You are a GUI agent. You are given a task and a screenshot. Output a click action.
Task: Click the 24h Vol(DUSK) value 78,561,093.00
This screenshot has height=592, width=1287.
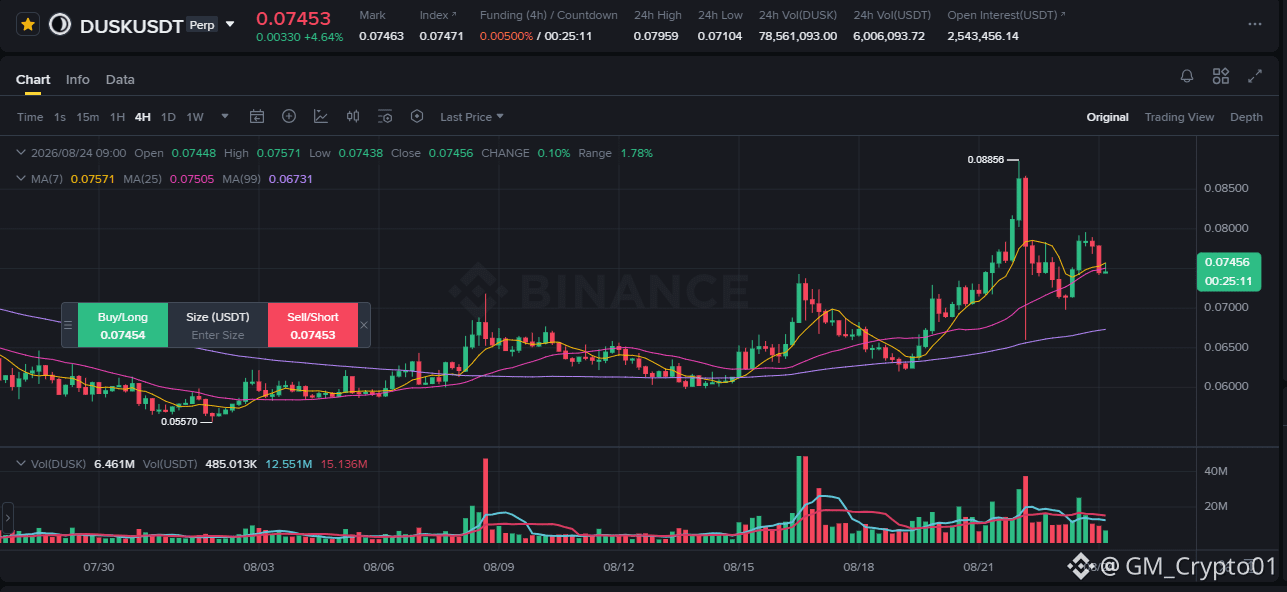click(x=798, y=36)
